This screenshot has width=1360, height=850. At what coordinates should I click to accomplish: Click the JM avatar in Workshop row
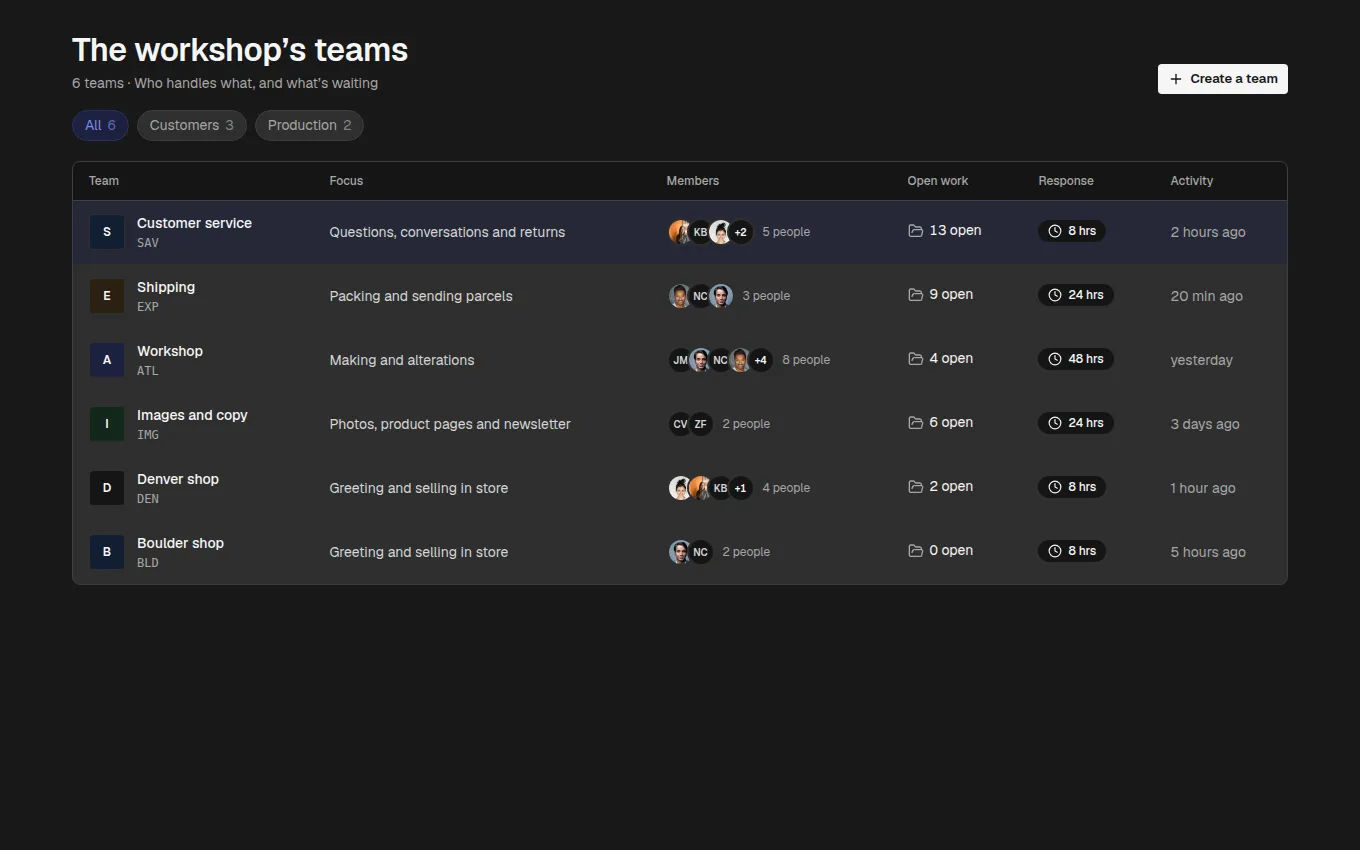(x=680, y=360)
